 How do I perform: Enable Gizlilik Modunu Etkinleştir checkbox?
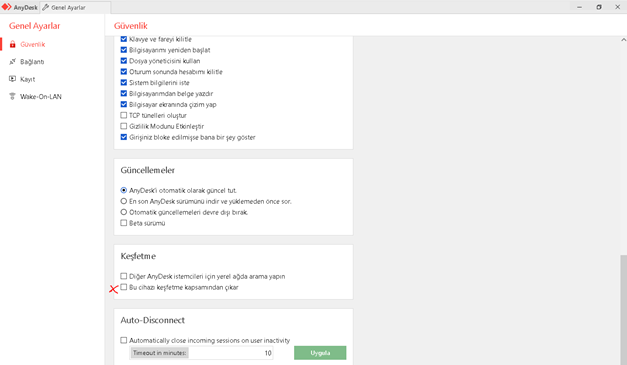(124, 126)
